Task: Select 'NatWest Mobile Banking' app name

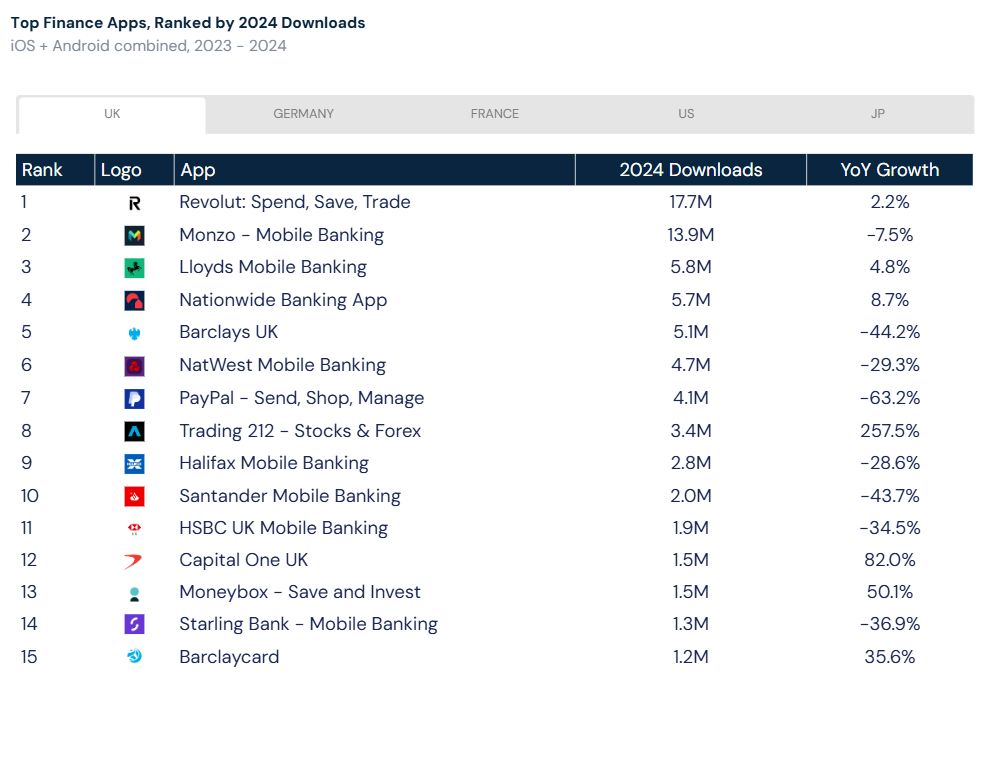Action: [x=283, y=365]
